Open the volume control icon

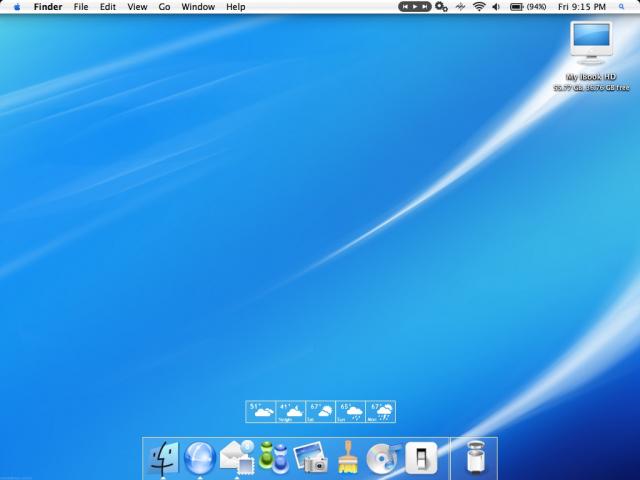[x=496, y=7]
